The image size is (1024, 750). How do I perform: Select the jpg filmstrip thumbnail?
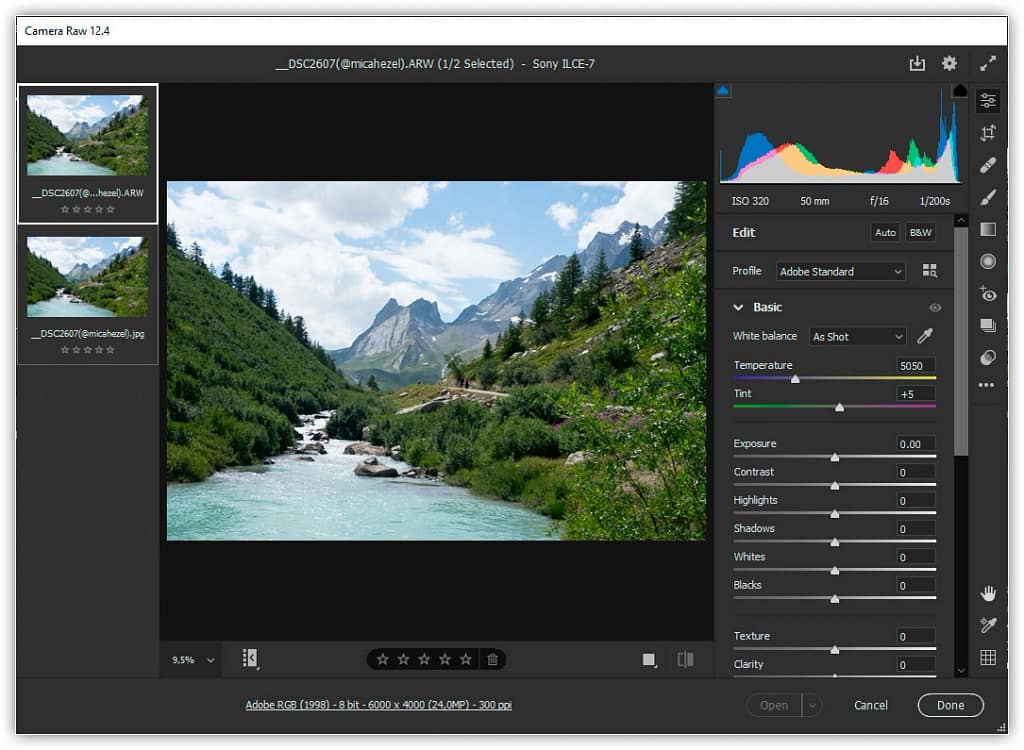point(88,276)
